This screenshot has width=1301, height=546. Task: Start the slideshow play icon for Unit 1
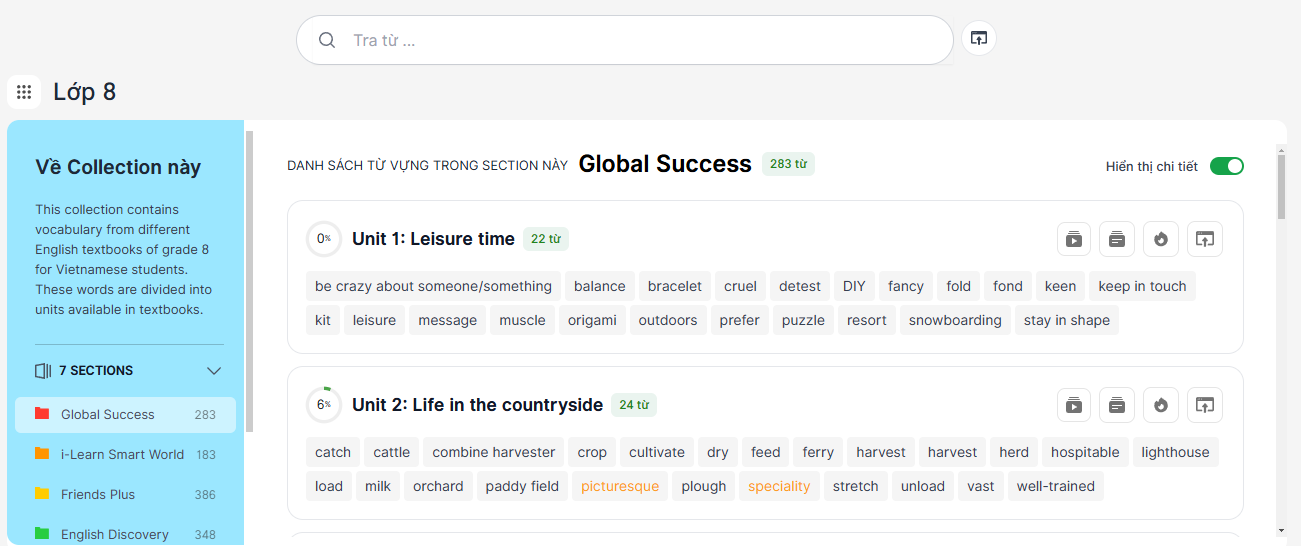click(1074, 239)
